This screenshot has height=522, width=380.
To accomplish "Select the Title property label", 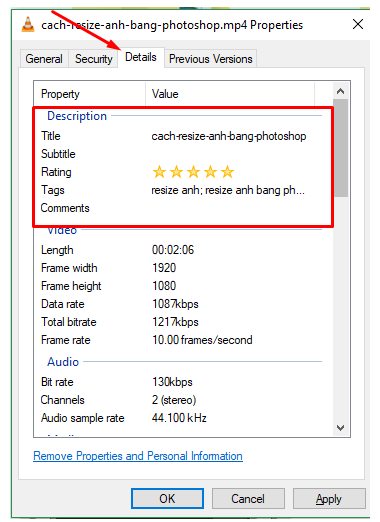I will pyautogui.click(x=51, y=136).
